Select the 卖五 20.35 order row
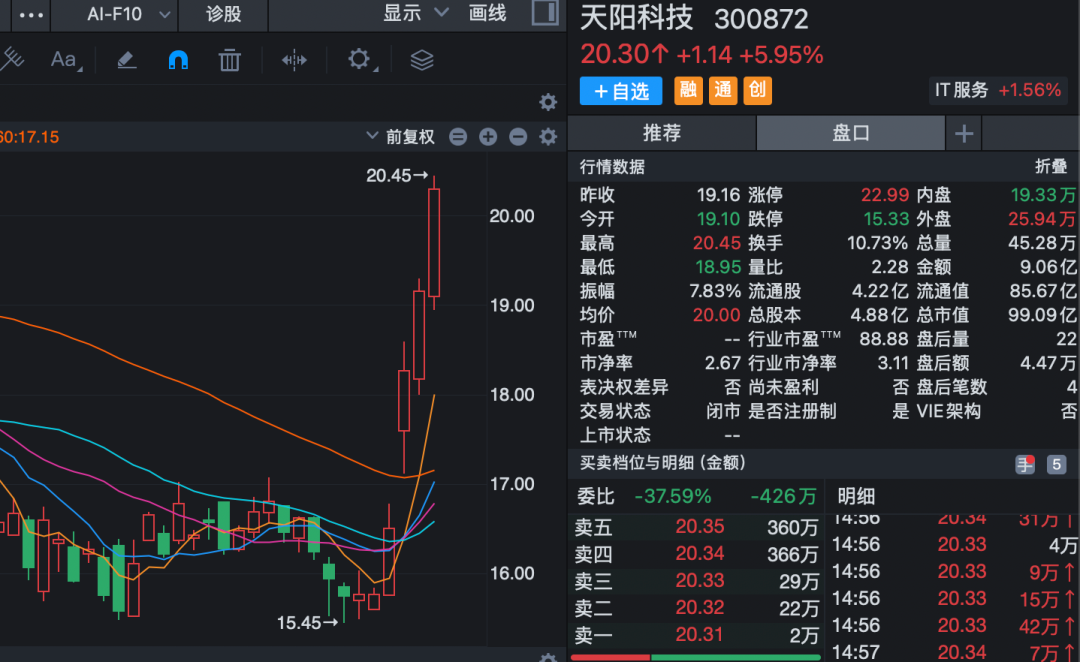This screenshot has width=1080, height=662. pos(696,527)
